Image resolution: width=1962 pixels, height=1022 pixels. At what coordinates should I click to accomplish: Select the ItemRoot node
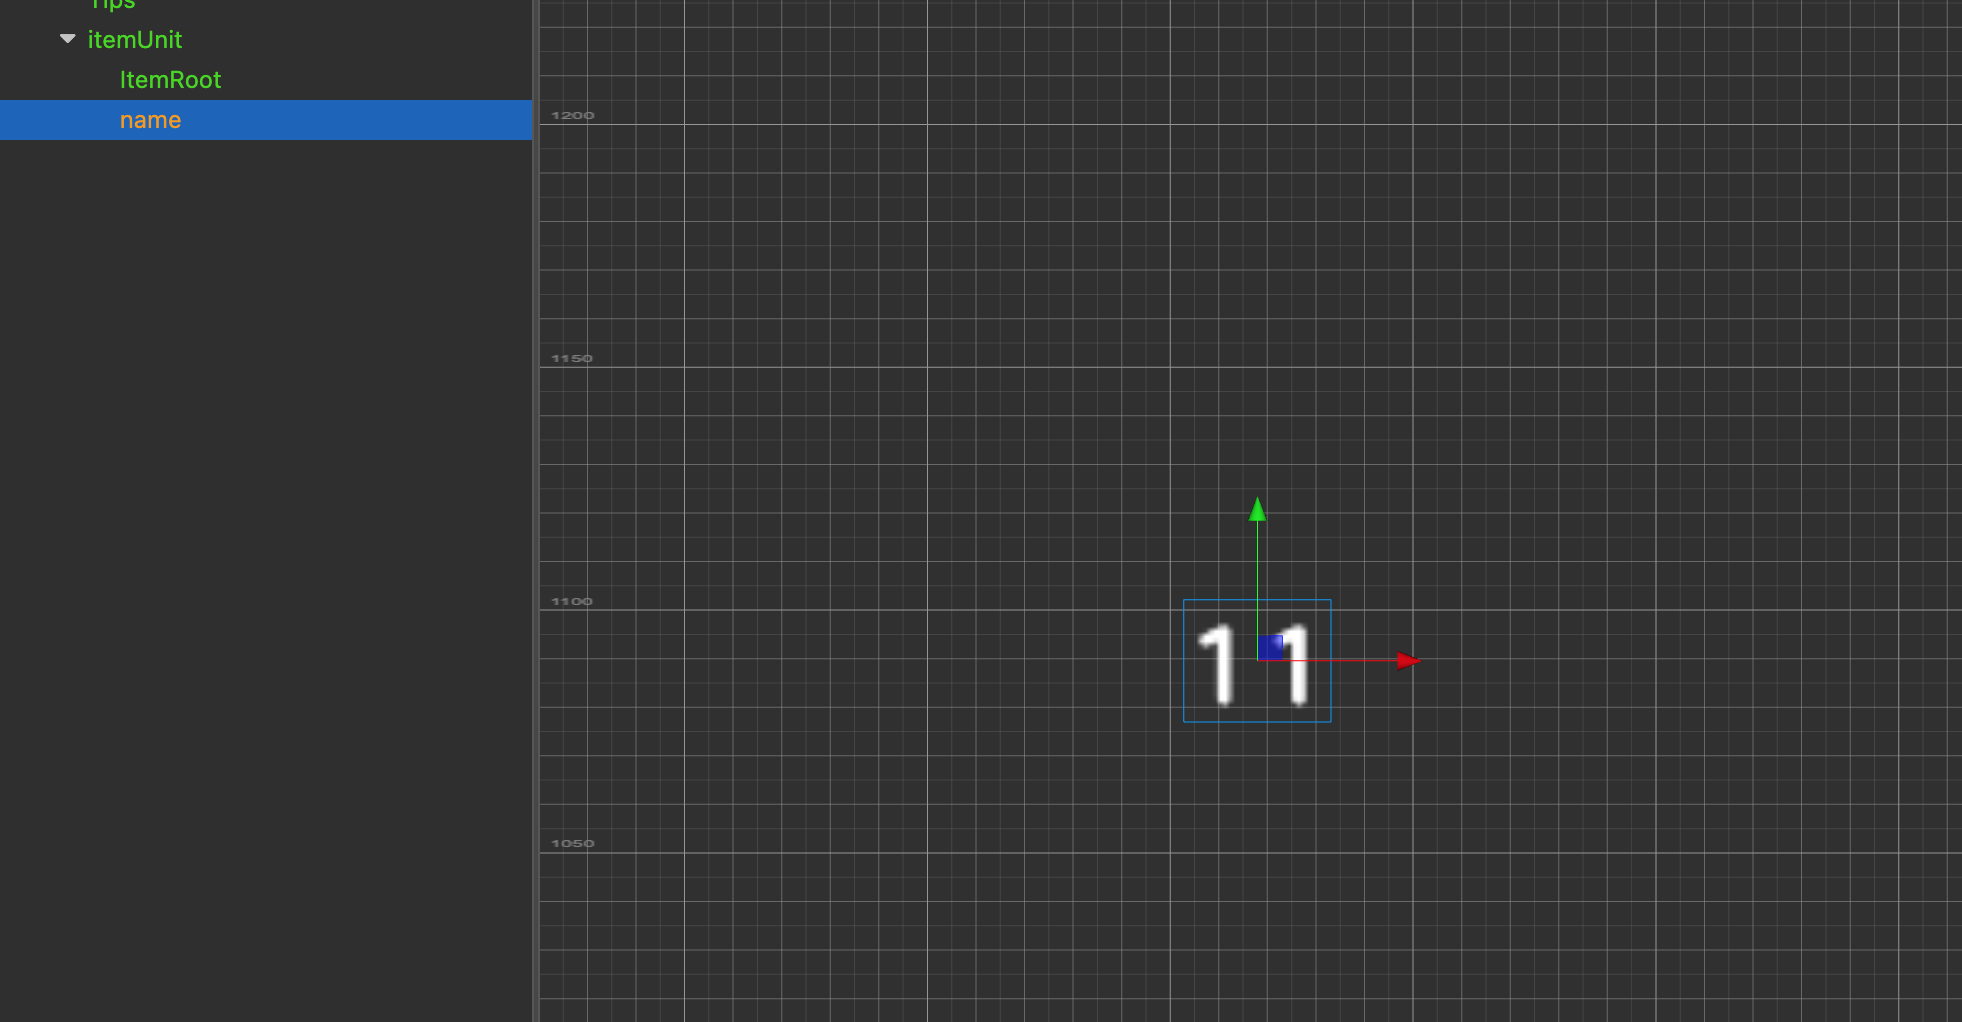(x=170, y=80)
